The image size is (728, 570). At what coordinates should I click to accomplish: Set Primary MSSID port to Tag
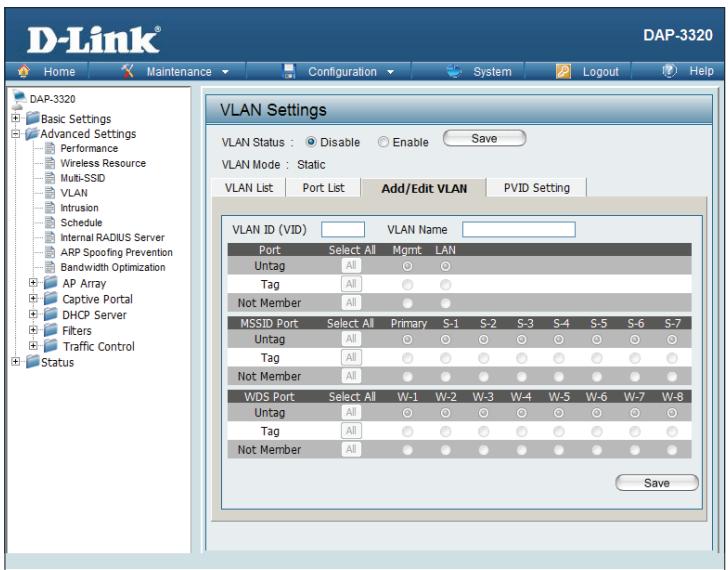point(407,358)
